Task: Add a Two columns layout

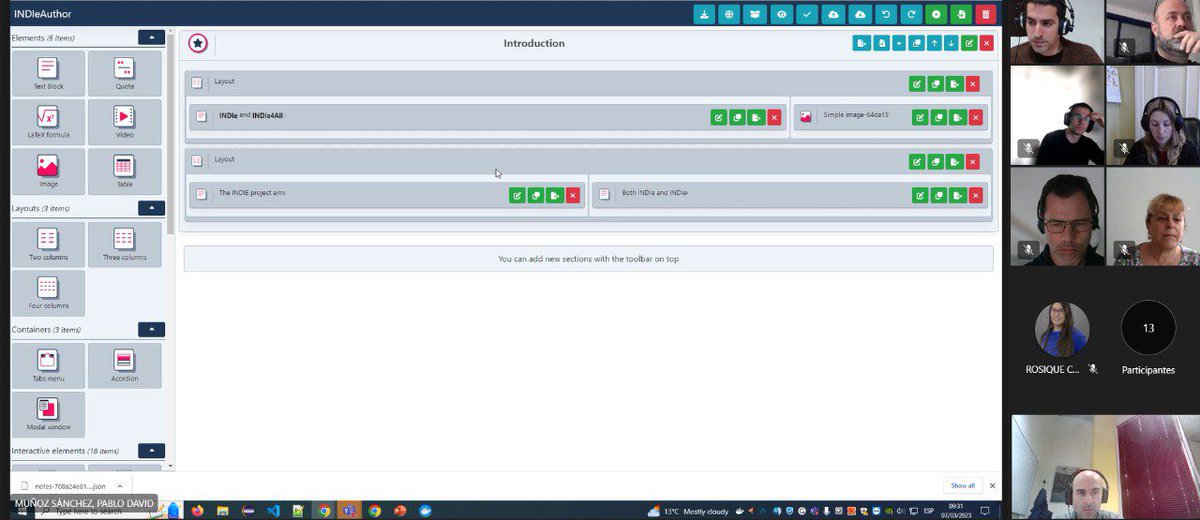Action: point(48,244)
